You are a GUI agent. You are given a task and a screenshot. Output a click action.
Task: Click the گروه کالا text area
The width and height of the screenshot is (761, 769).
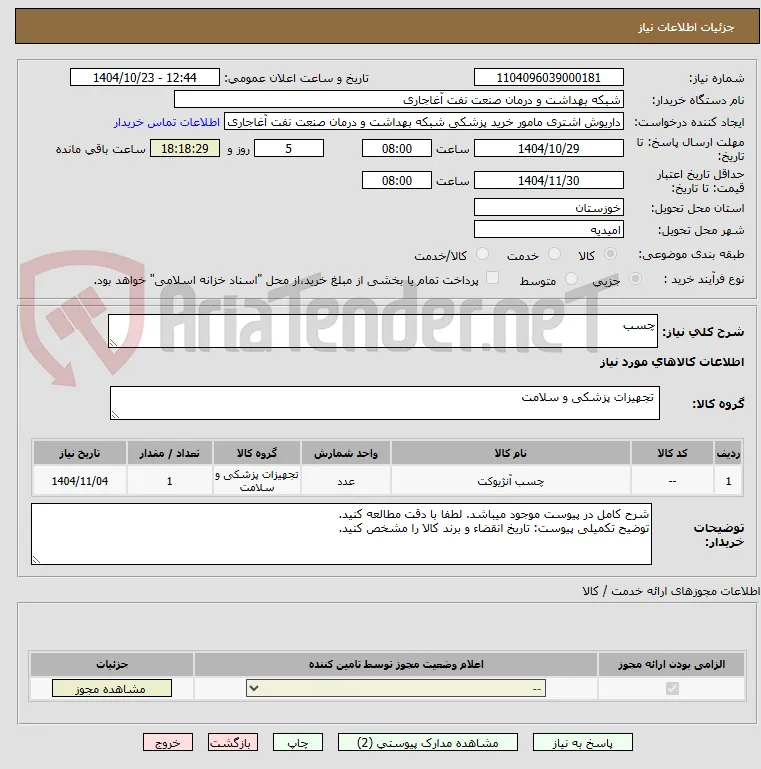384,403
